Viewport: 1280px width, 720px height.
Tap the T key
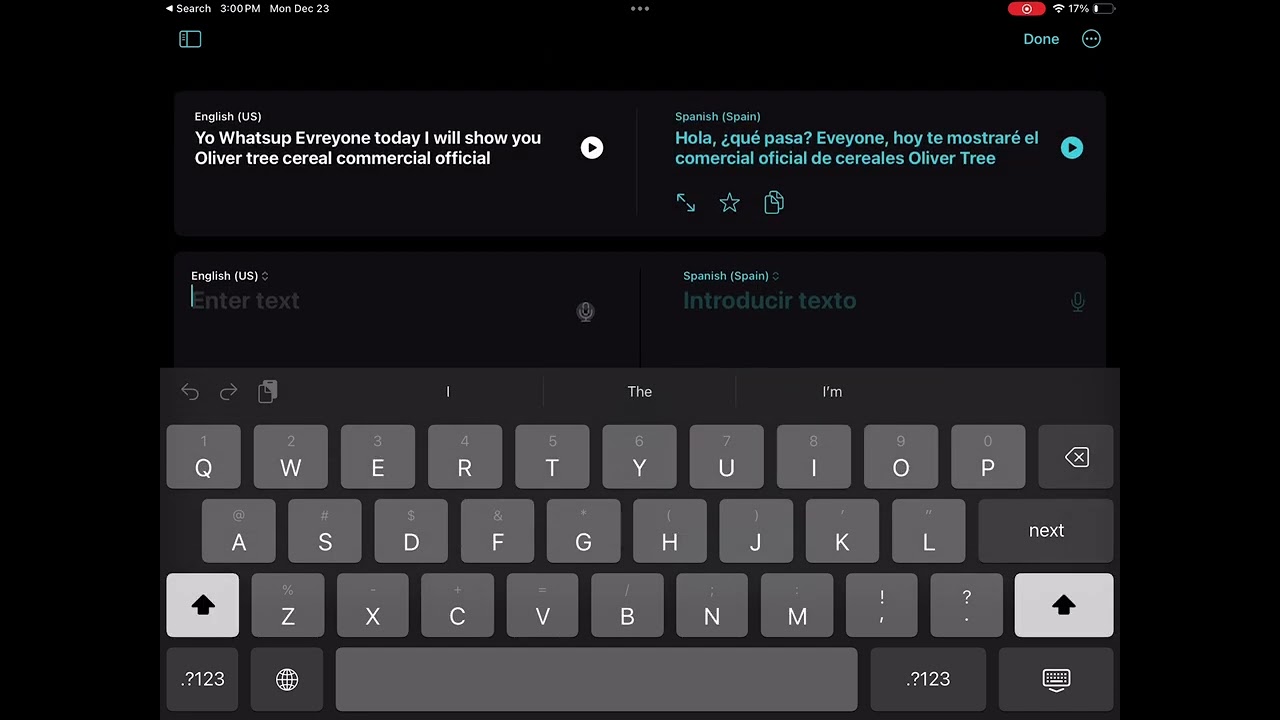552,457
